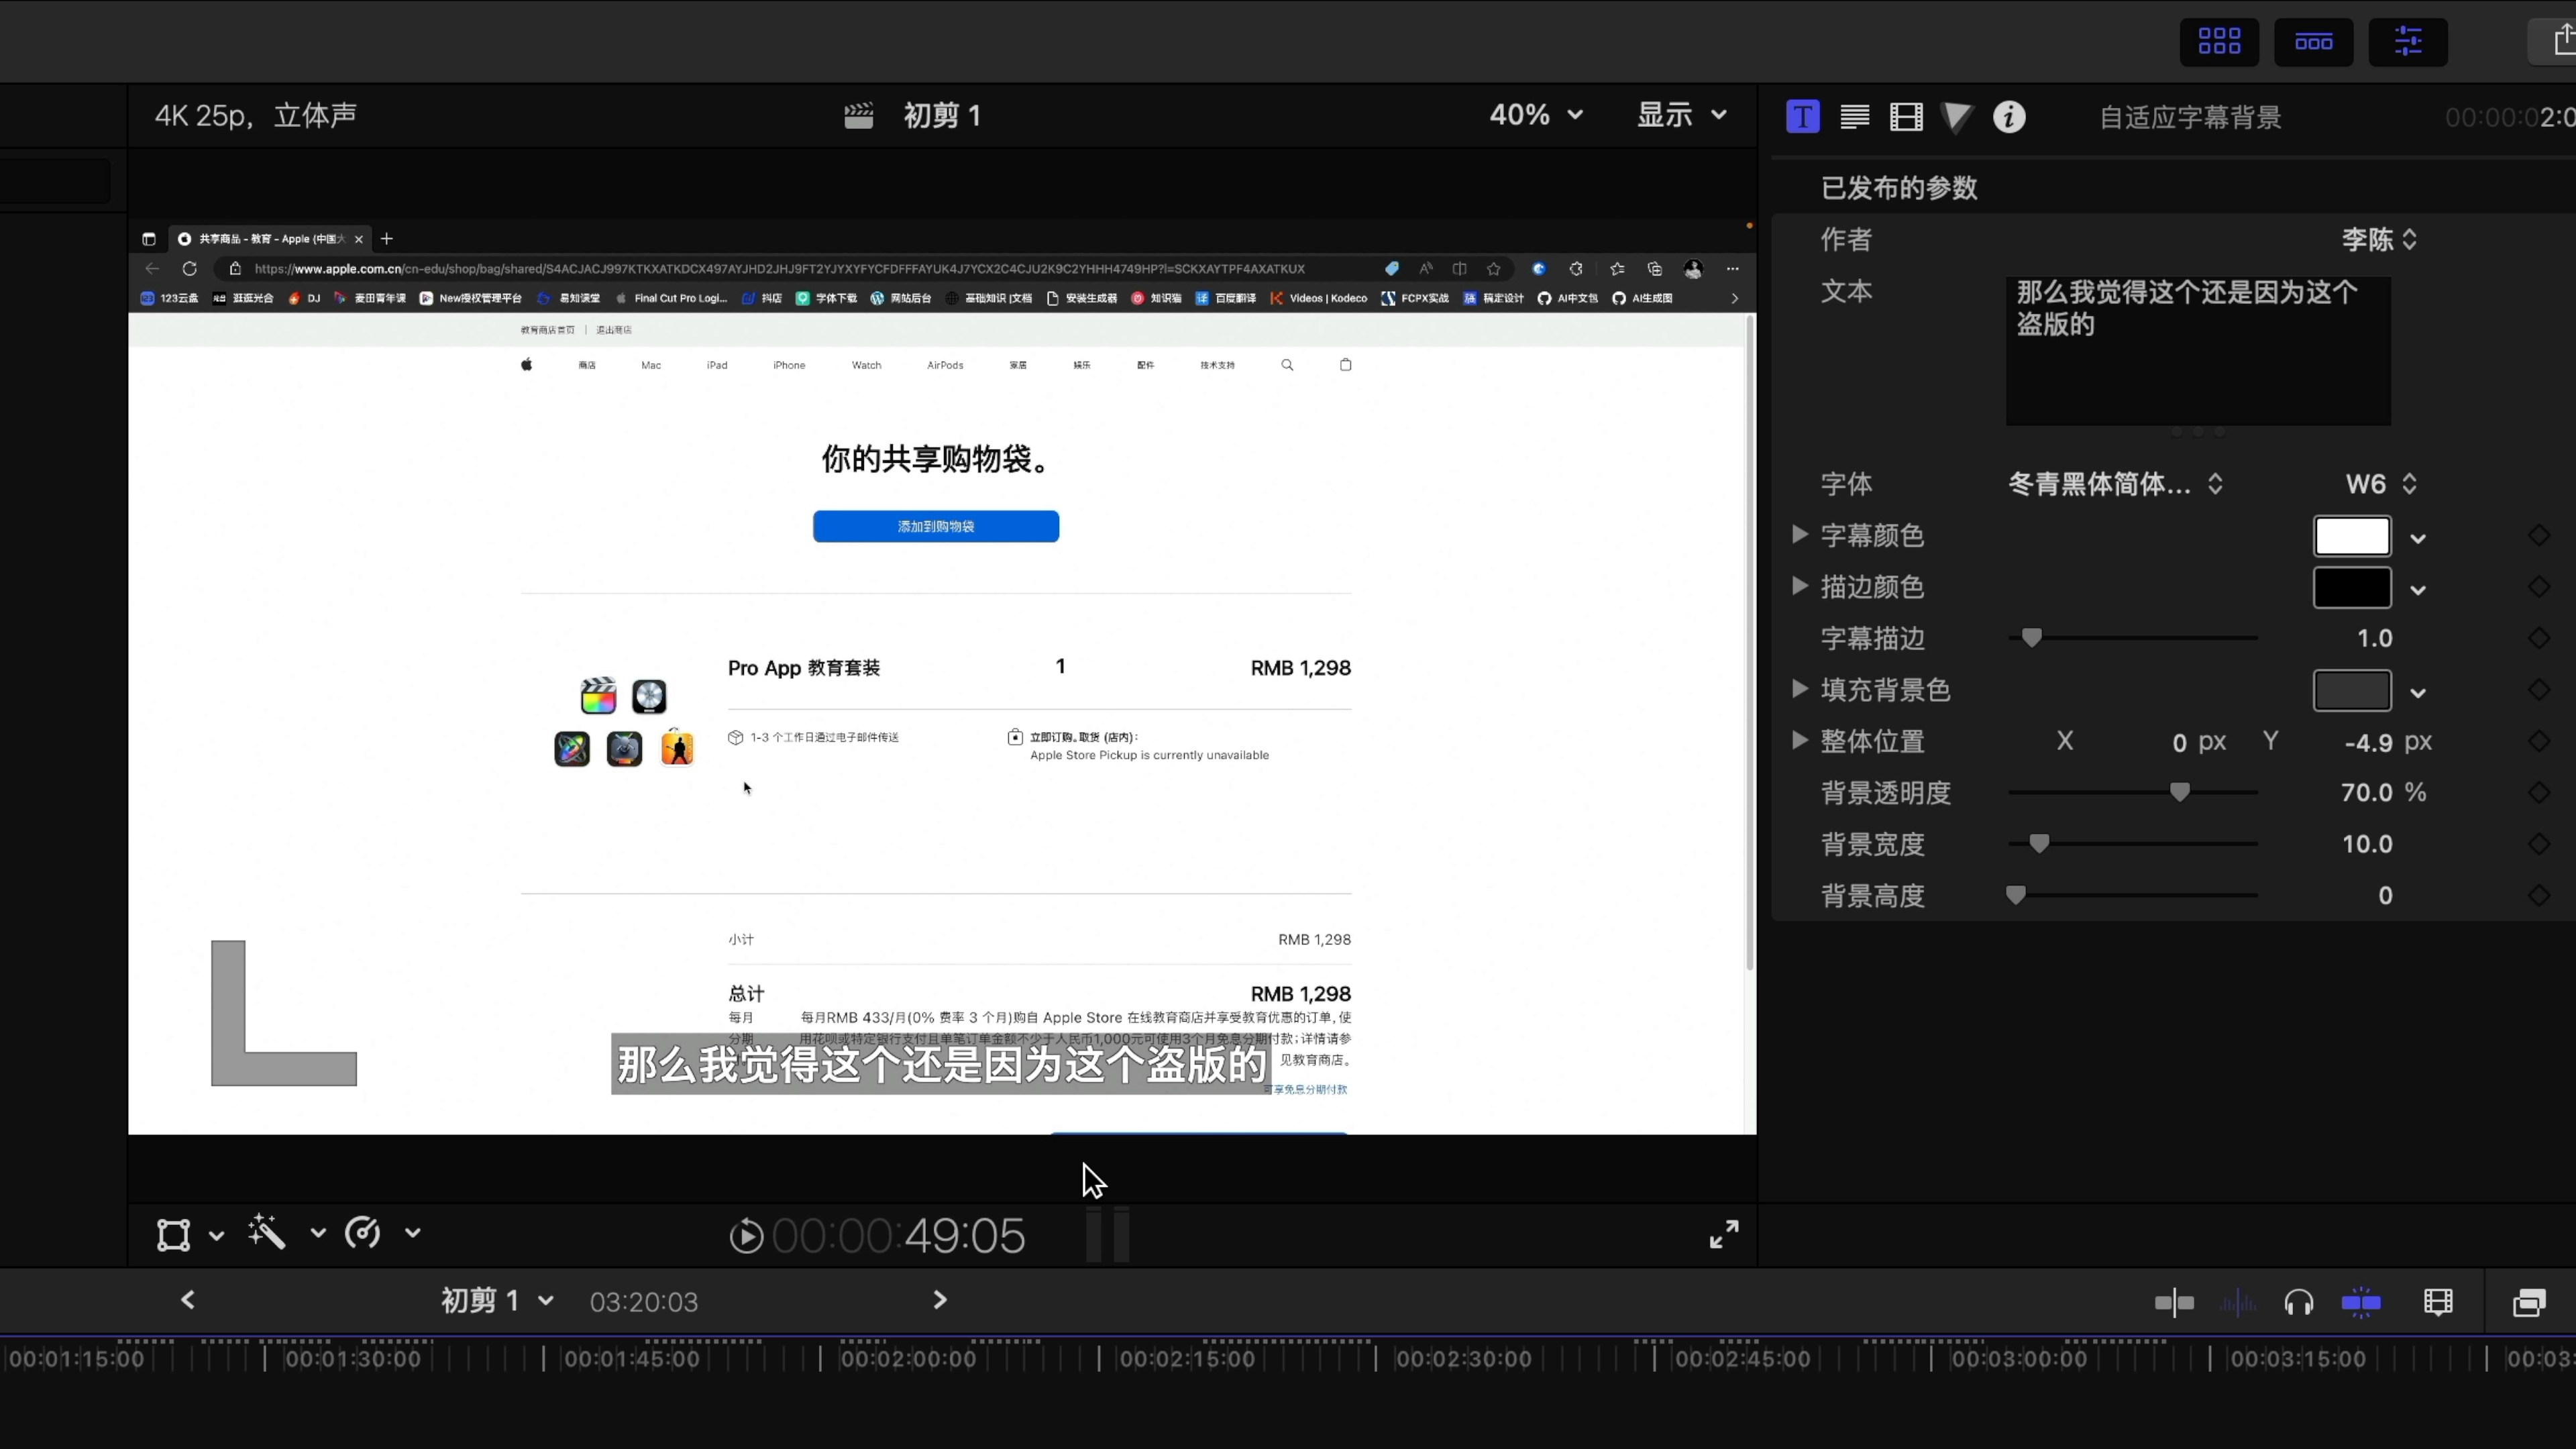Image resolution: width=2576 pixels, height=1449 pixels.
Task: Add keyframe for 填充背景色
Action: (2539, 690)
